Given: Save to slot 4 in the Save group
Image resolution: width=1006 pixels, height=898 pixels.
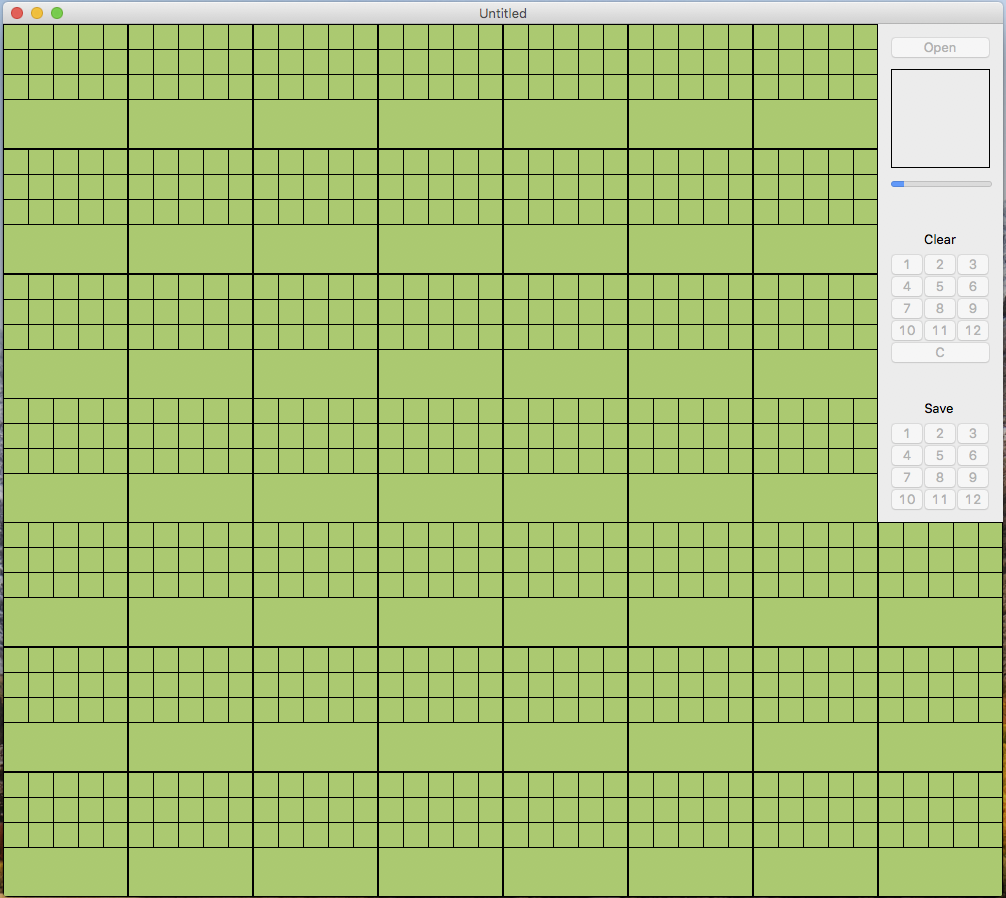Looking at the screenshot, I should [907, 455].
